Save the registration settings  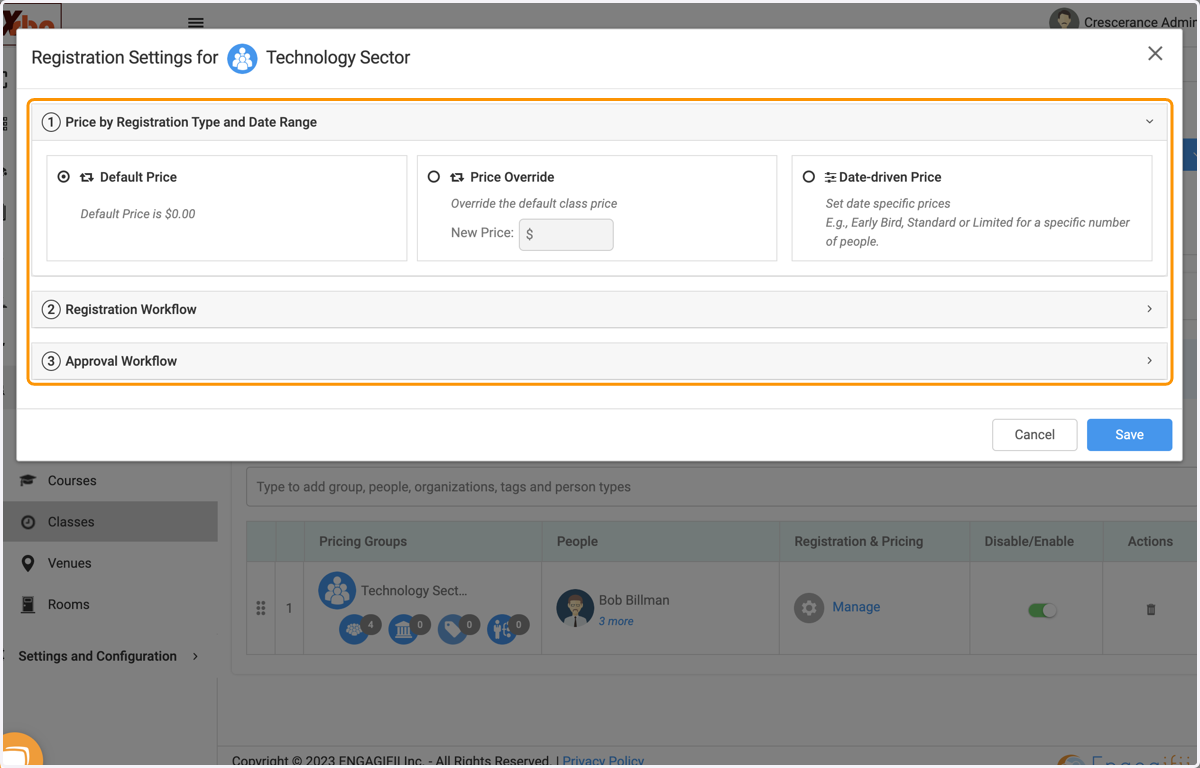click(x=1129, y=435)
